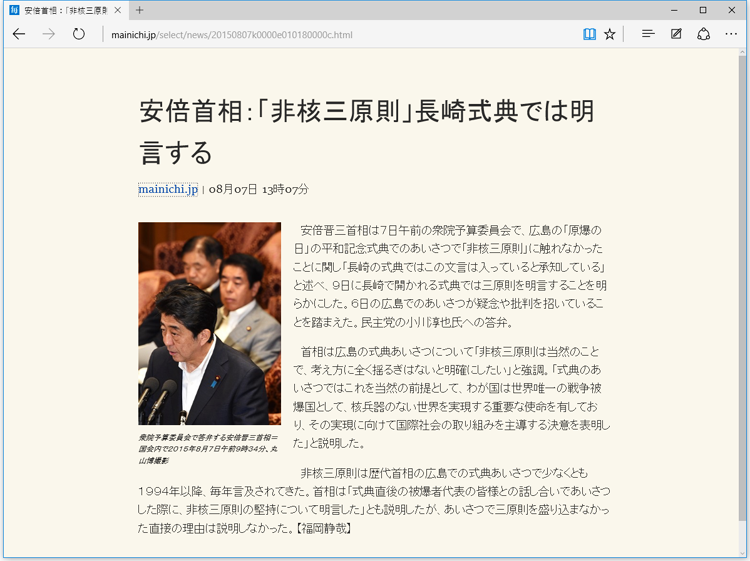750x561 pixels.
Task: Toggle the Reading view book icon
Action: pyautogui.click(x=589, y=34)
